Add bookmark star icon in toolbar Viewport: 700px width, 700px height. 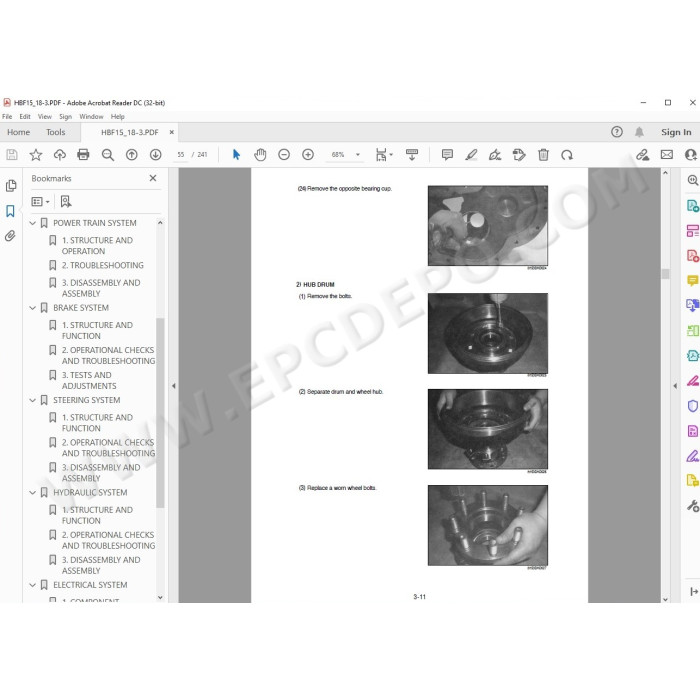36,155
